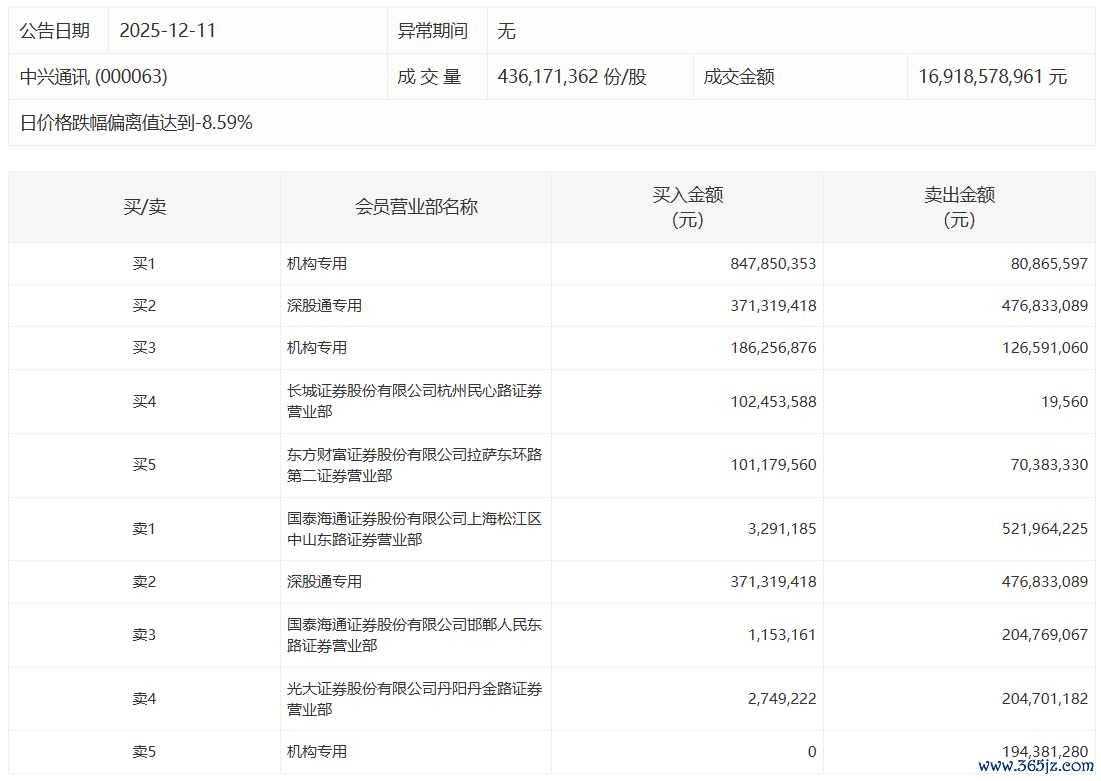Select buy amount 847,850,353 in 买1 row

(x=773, y=264)
